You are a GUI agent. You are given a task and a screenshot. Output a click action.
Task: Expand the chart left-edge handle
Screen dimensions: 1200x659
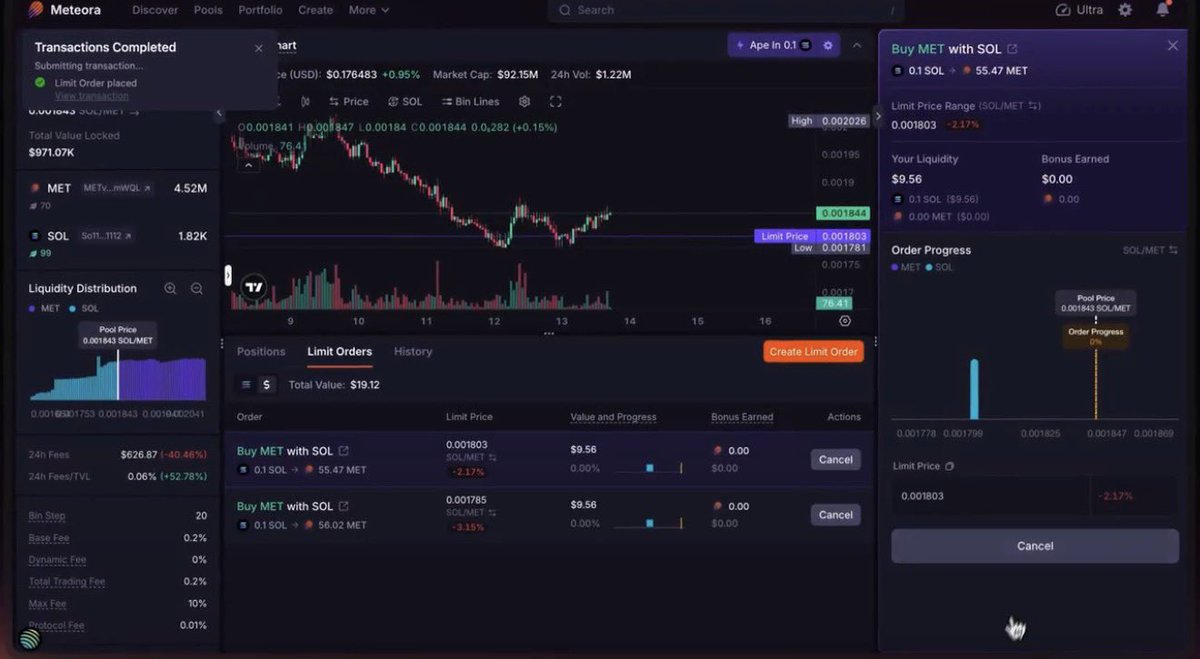[228, 274]
